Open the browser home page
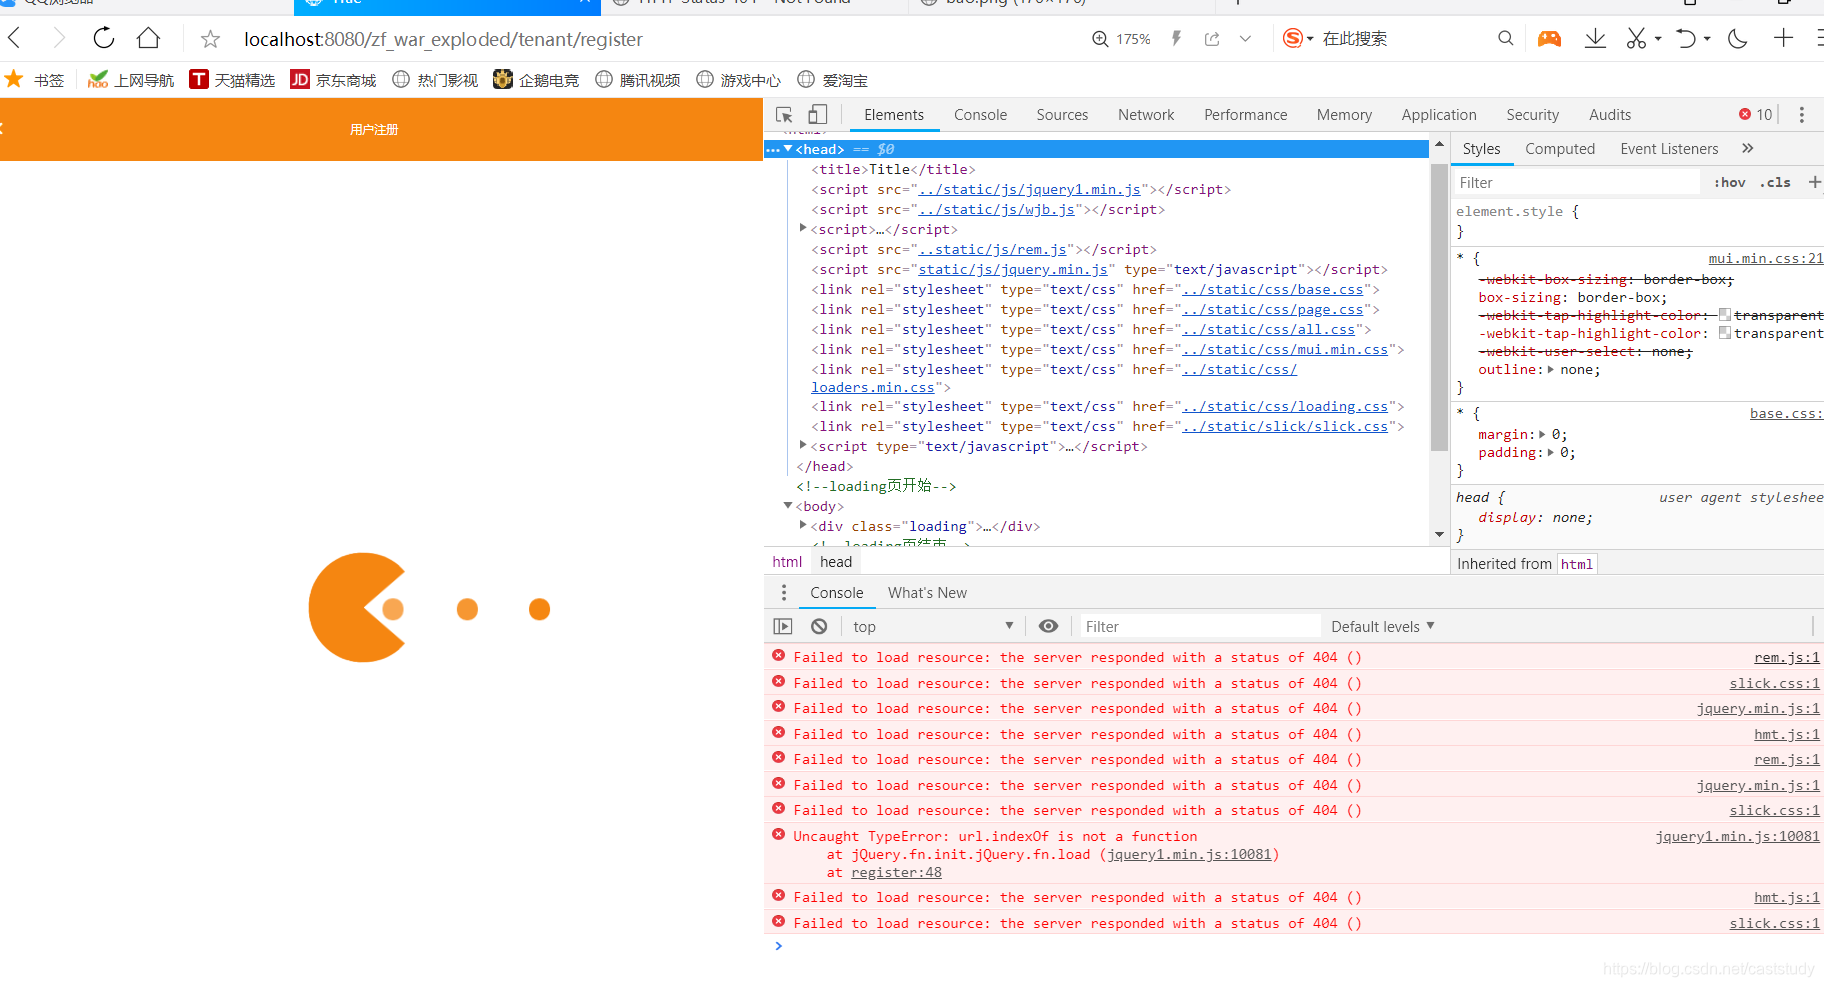The image size is (1824, 987). point(149,38)
